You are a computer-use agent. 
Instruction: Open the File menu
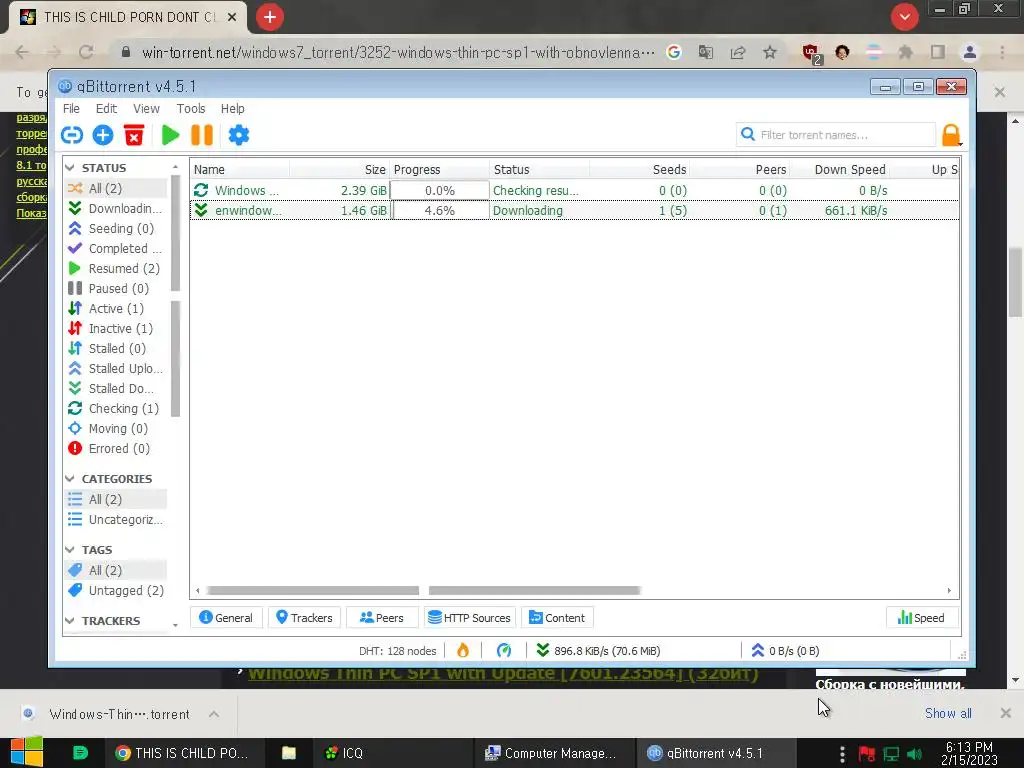(71, 108)
